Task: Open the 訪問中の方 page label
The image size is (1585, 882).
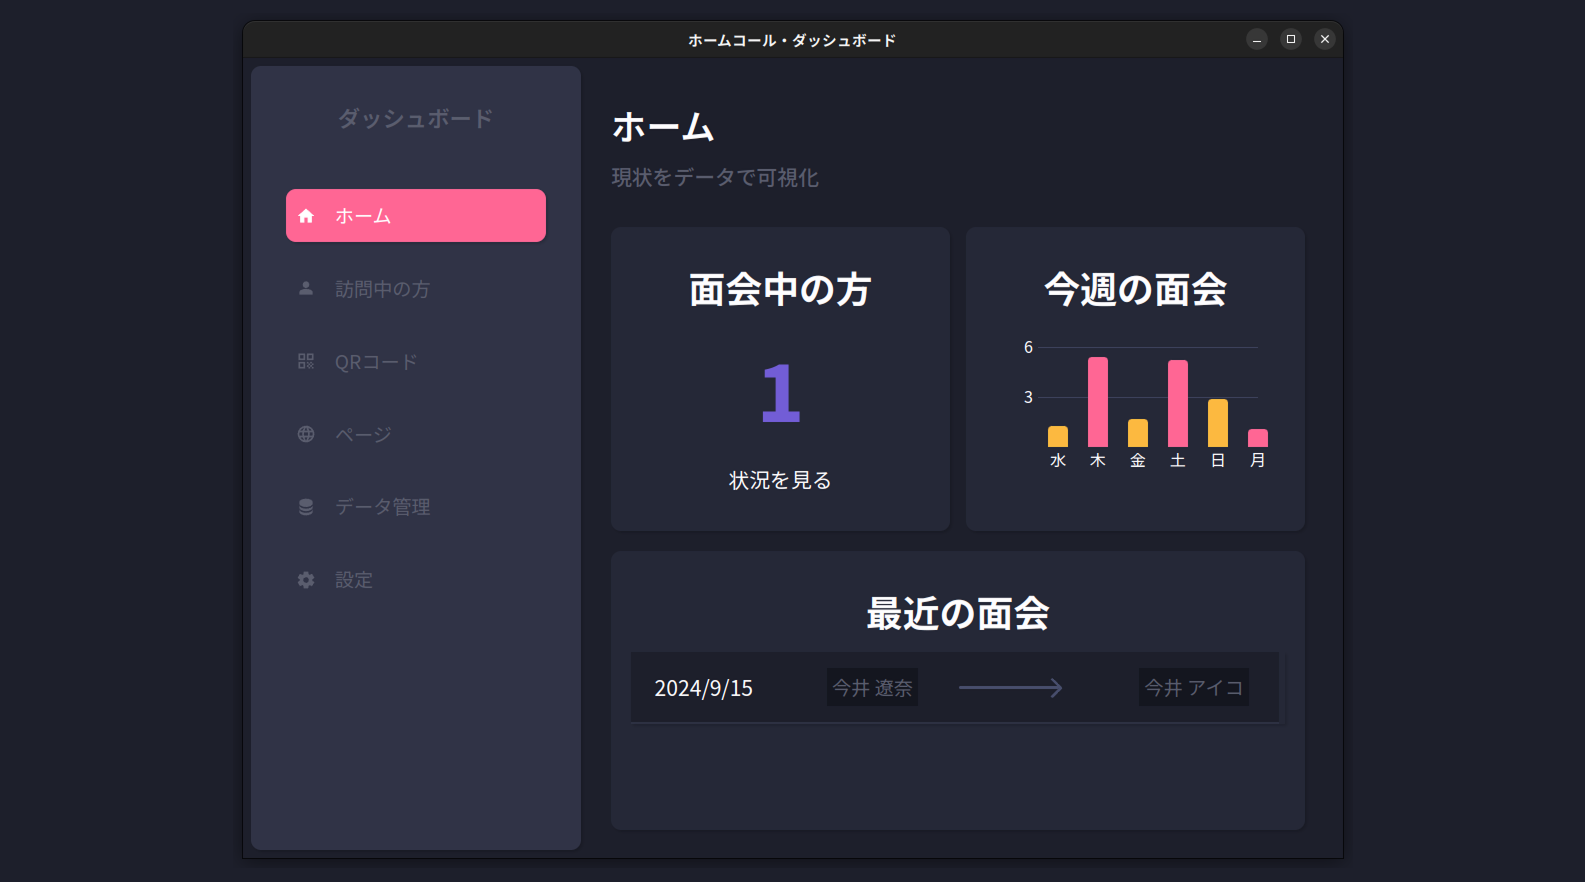Action: [382, 289]
